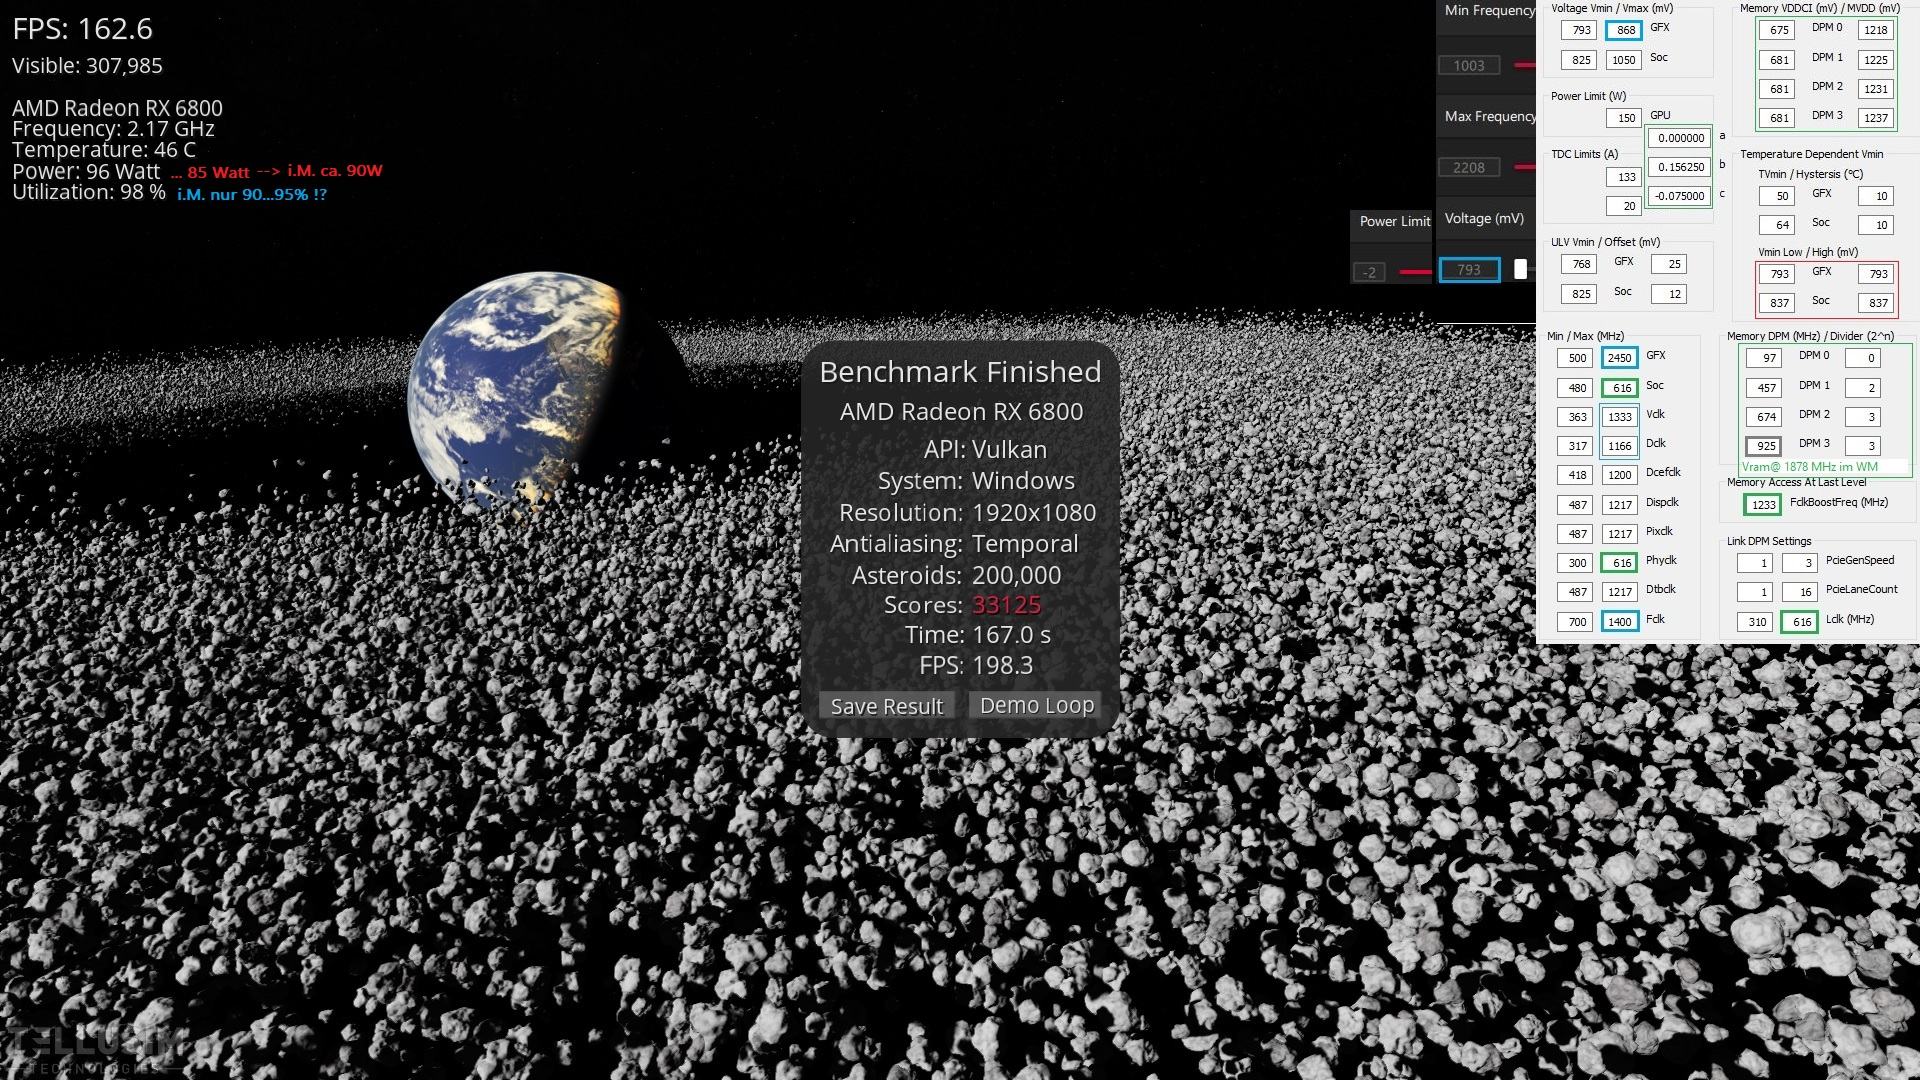Select coefficient b field 0.156250

[x=1679, y=167]
